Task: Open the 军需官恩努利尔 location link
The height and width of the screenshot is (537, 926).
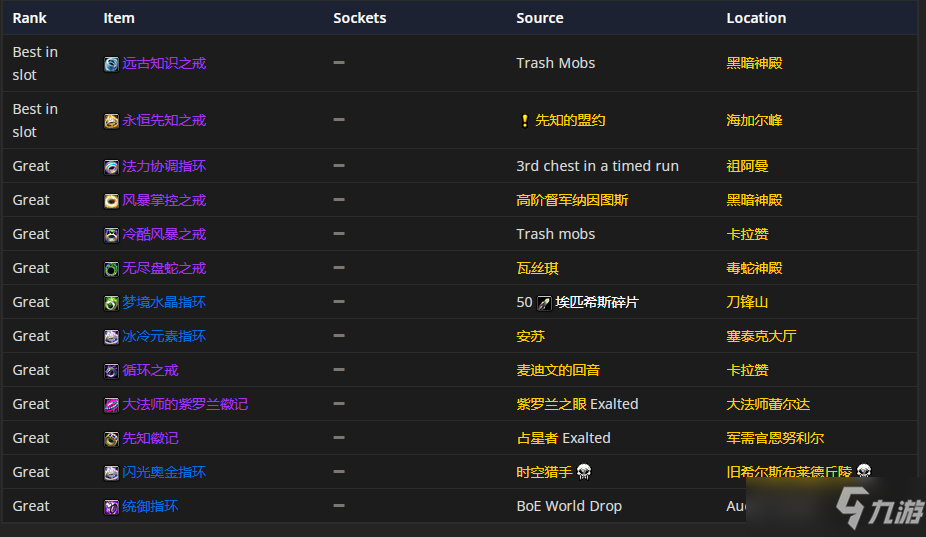Action: [x=775, y=438]
